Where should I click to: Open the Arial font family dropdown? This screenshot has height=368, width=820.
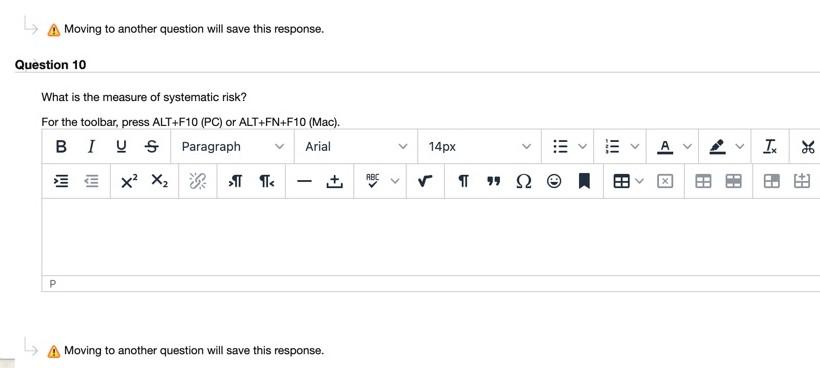(356, 147)
